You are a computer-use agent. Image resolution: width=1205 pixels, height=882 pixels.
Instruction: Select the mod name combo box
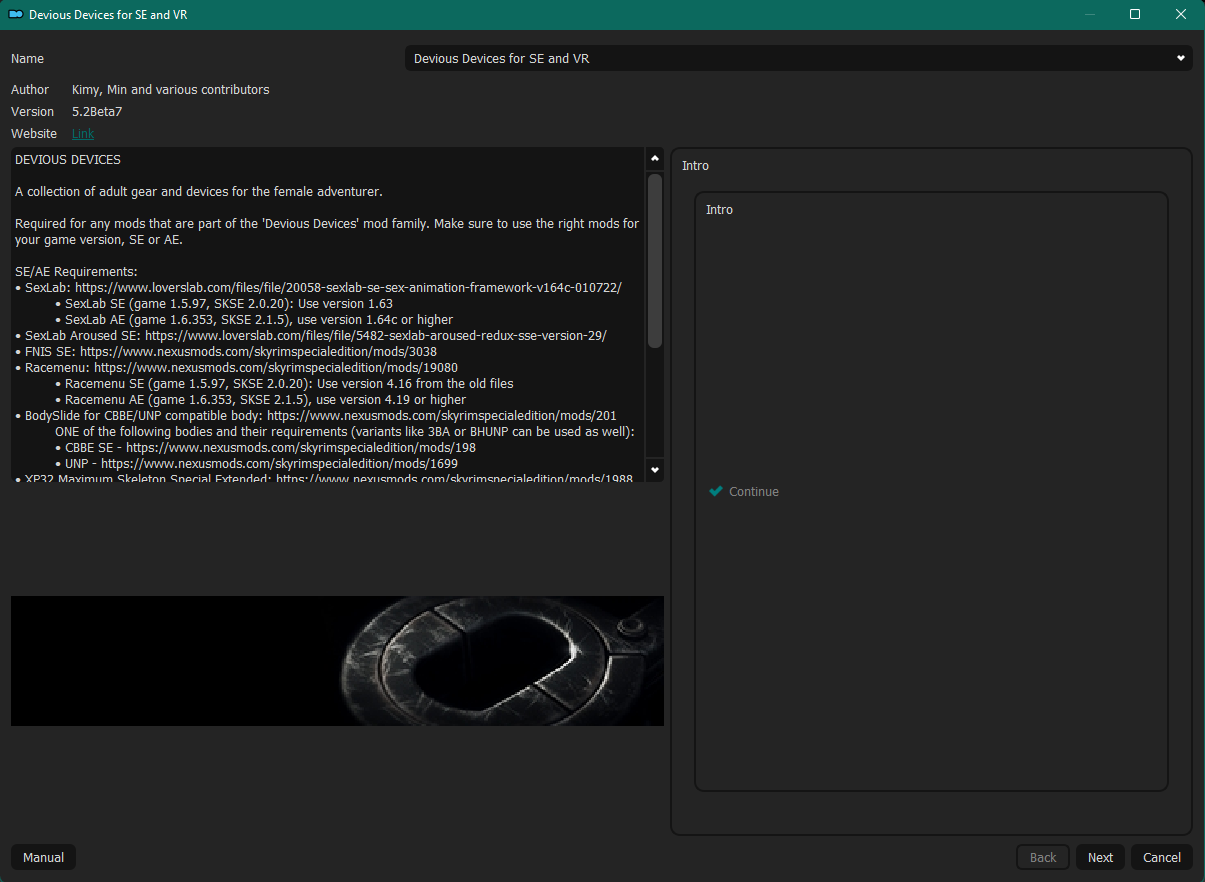[798, 59]
